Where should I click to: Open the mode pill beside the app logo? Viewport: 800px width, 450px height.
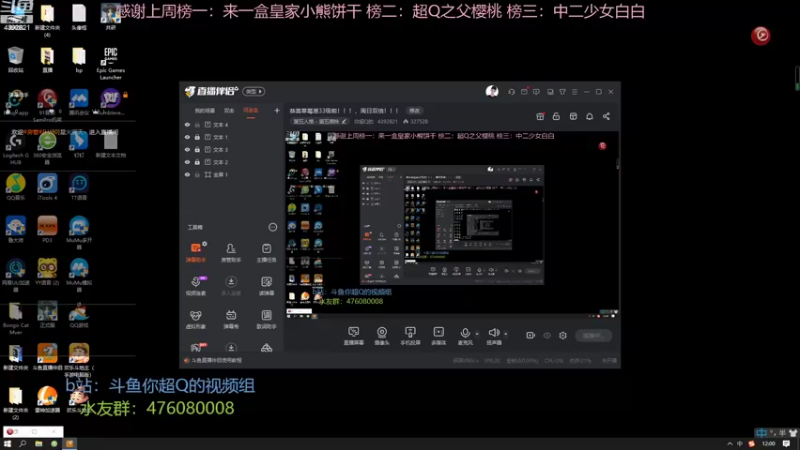(254, 91)
